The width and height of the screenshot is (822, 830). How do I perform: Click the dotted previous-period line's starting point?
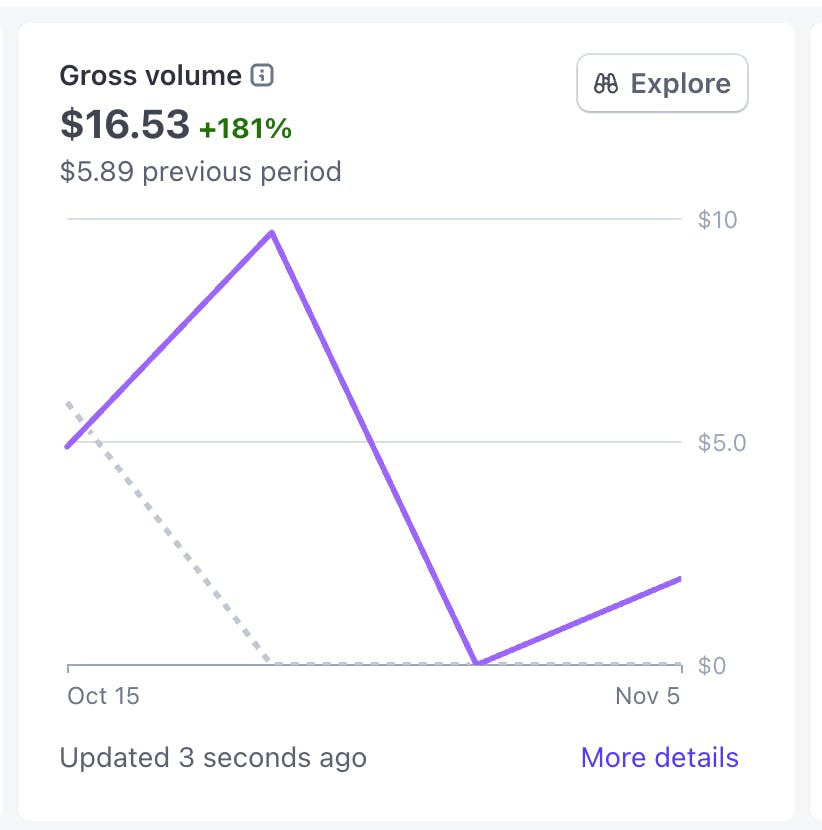[68, 403]
